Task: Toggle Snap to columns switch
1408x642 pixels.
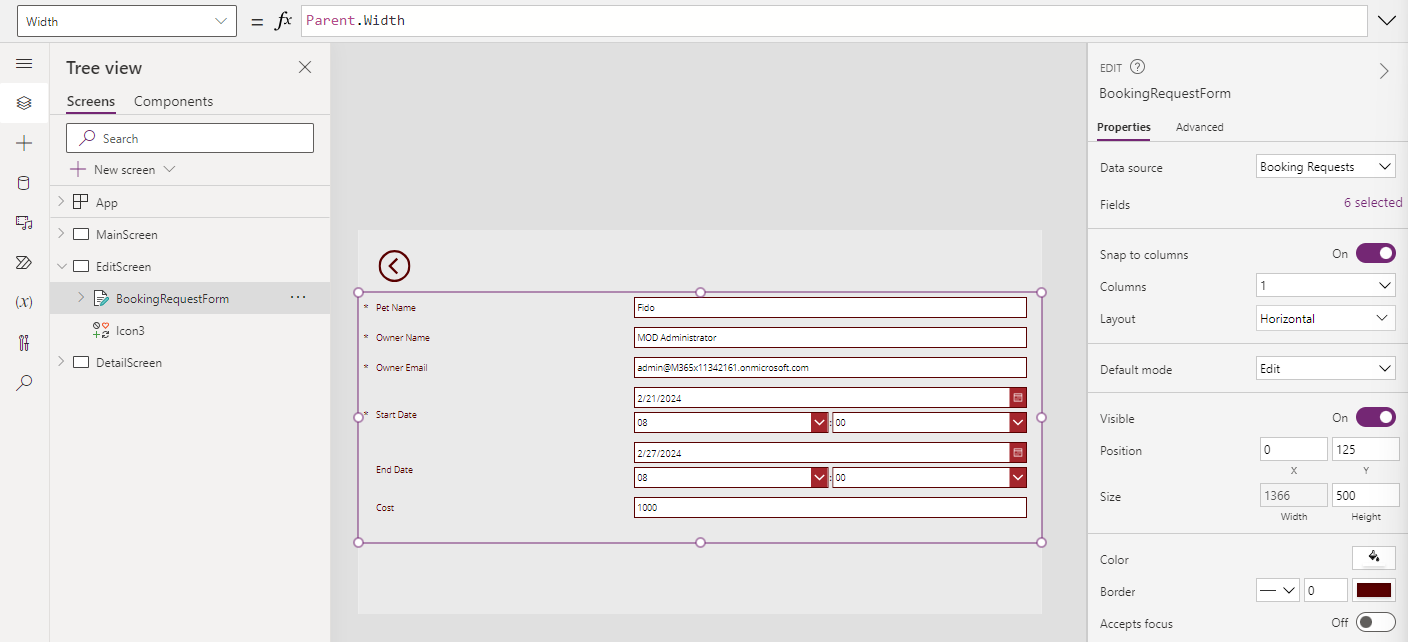Action: 1375,254
